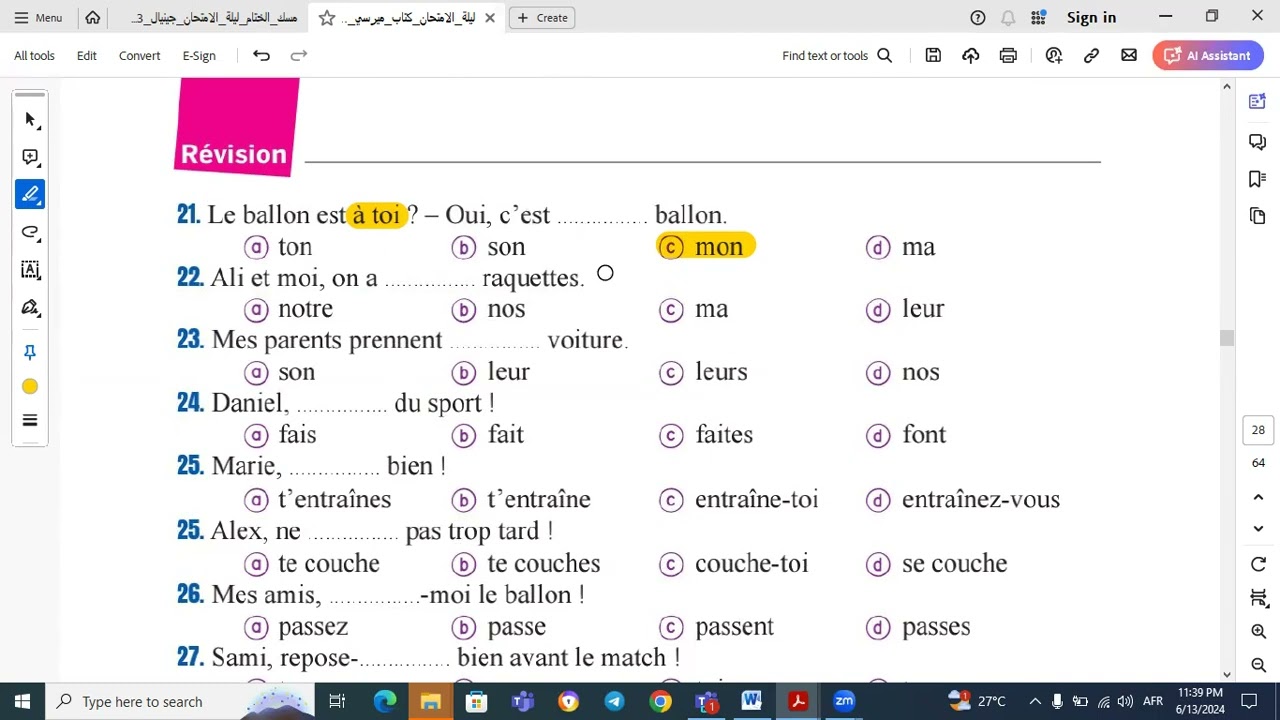
Task: Click the Find text or tools field
Action: tap(825, 56)
